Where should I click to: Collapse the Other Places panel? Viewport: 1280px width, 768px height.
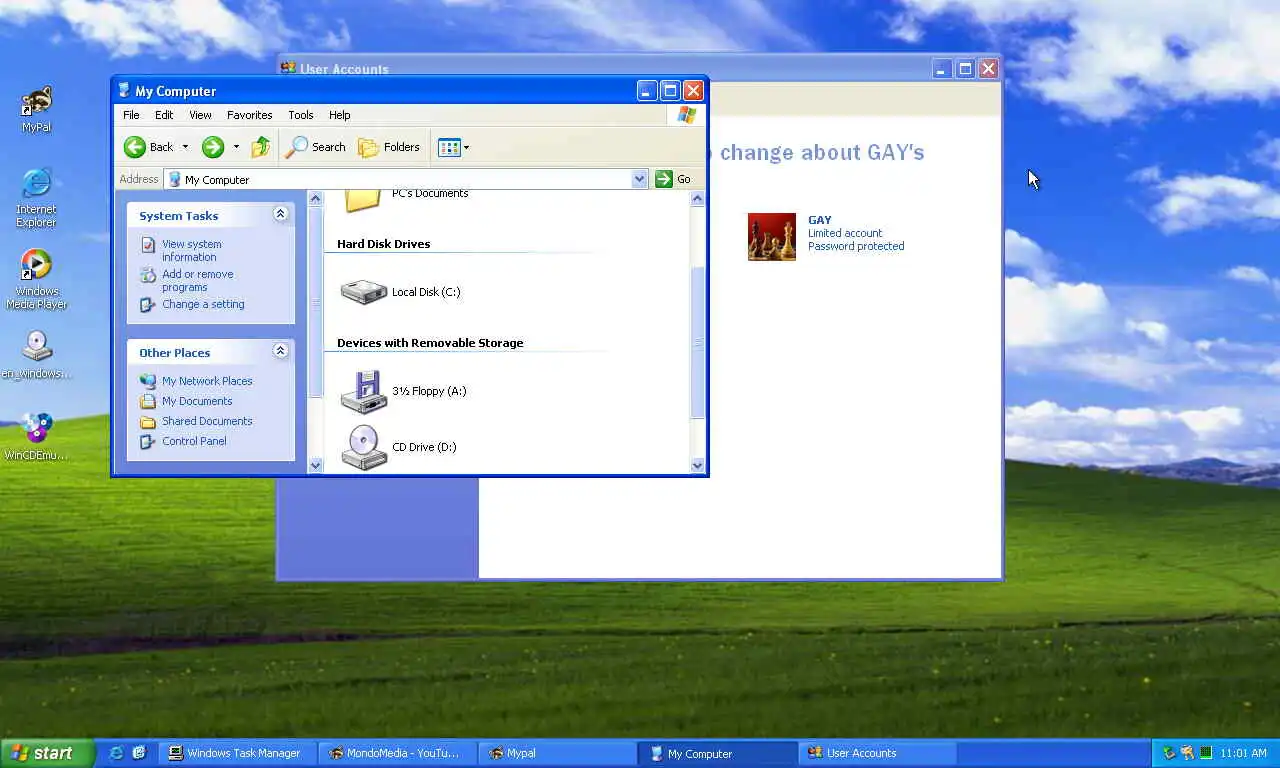(x=280, y=351)
